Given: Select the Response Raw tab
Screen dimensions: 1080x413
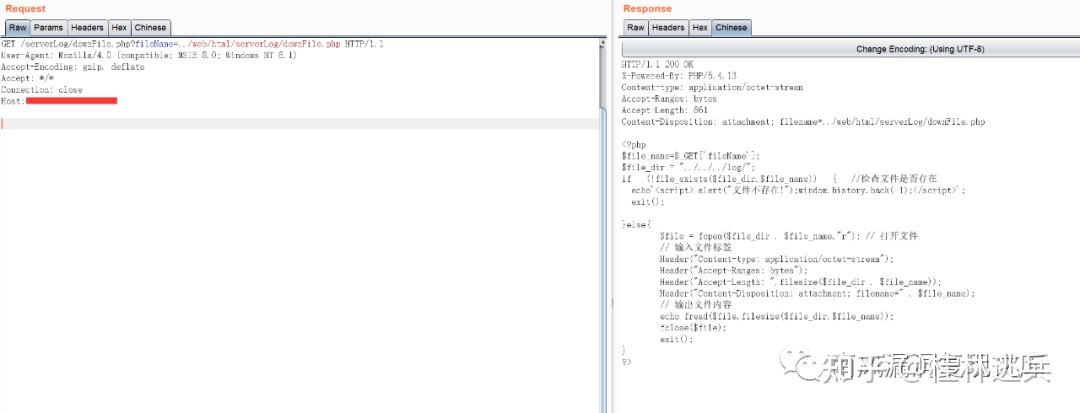Looking at the screenshot, I should (636, 28).
